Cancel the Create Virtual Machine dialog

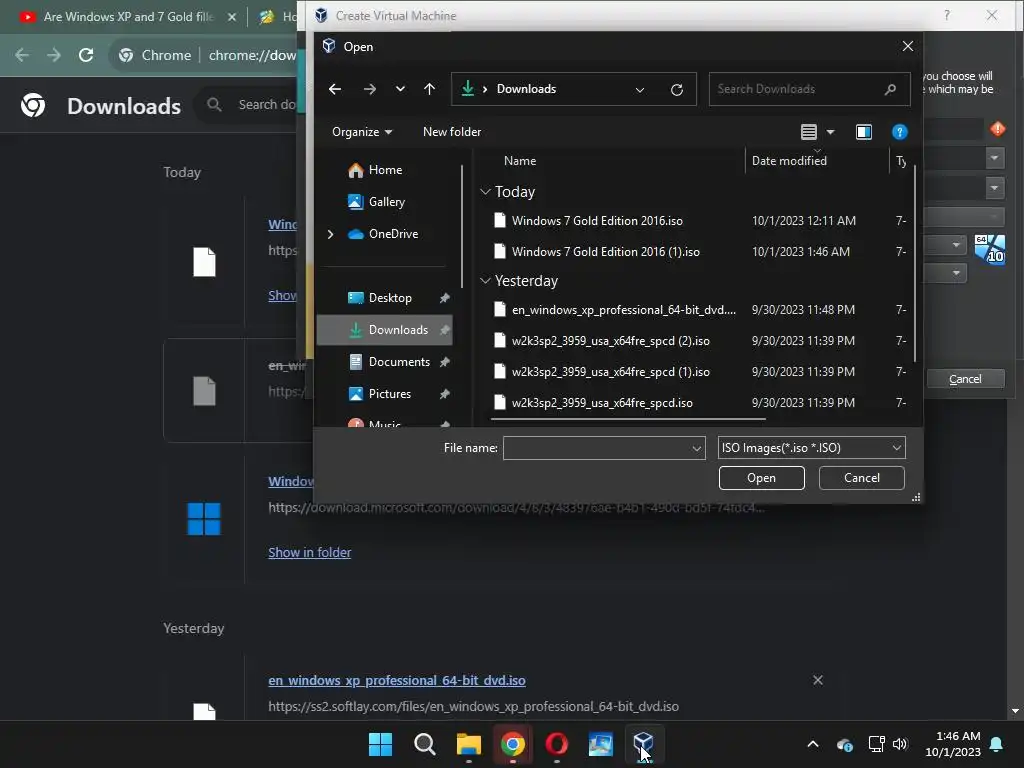[x=965, y=379]
